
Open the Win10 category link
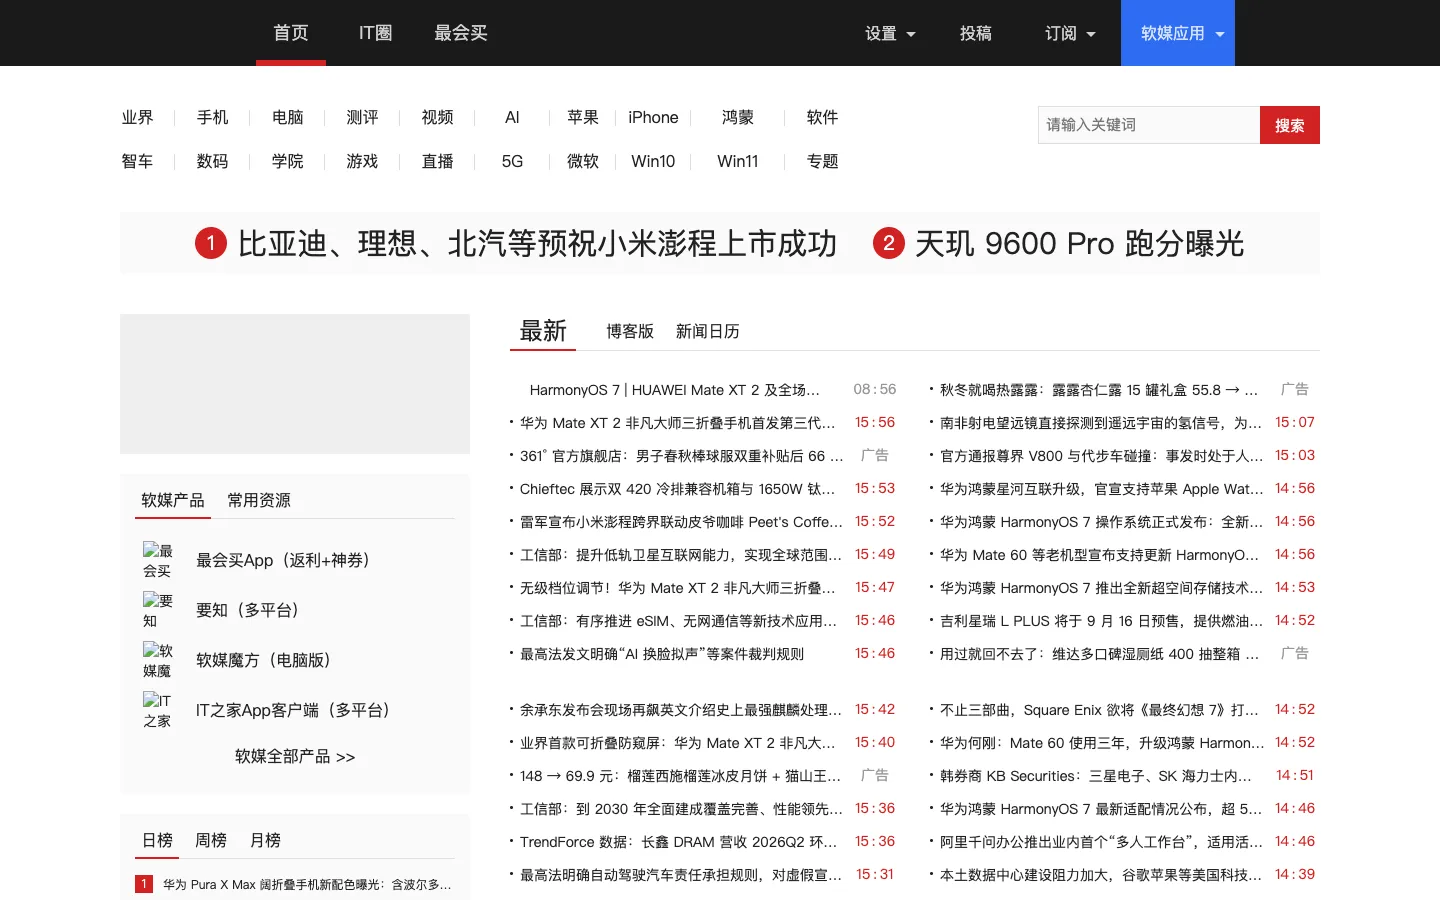point(653,161)
